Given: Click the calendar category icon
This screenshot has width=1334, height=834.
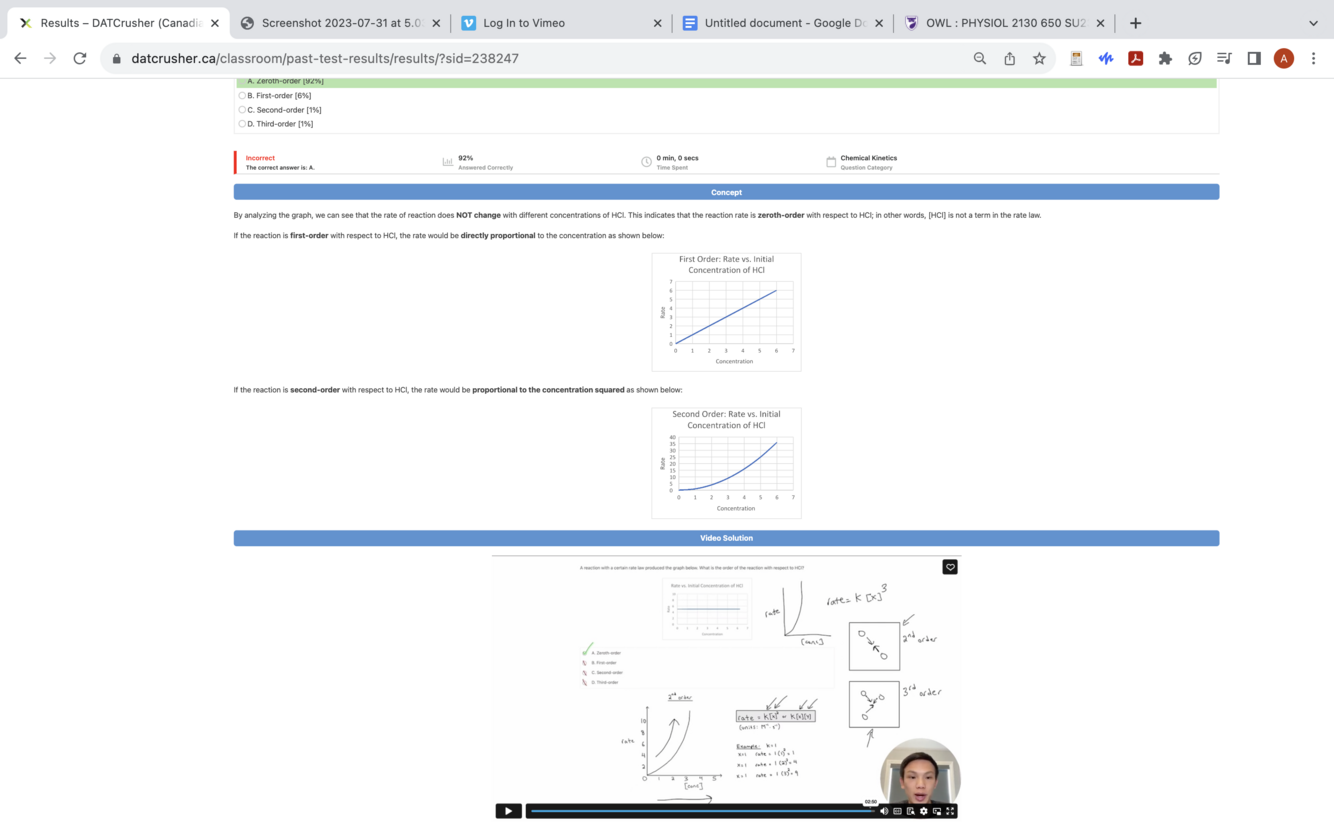Looking at the screenshot, I should [831, 162].
